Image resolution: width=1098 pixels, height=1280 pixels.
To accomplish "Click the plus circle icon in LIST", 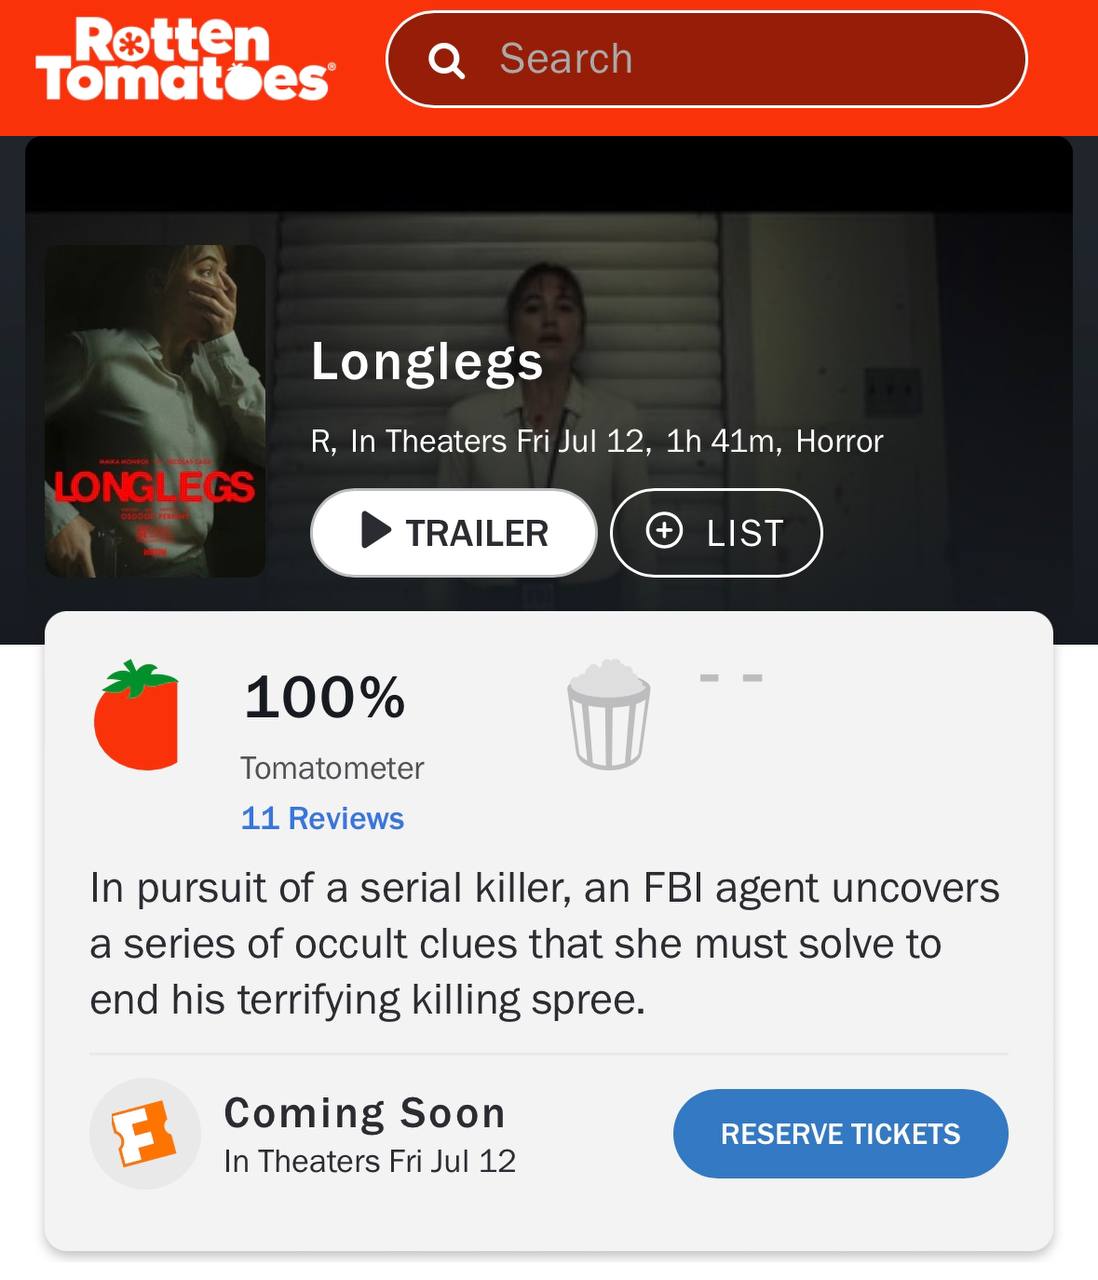I will point(665,530).
